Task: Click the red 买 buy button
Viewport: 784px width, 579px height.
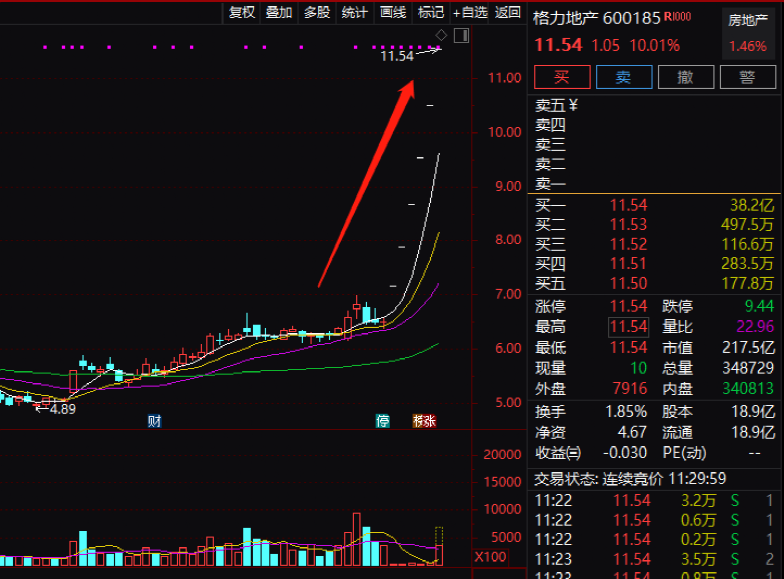Action: click(x=562, y=77)
